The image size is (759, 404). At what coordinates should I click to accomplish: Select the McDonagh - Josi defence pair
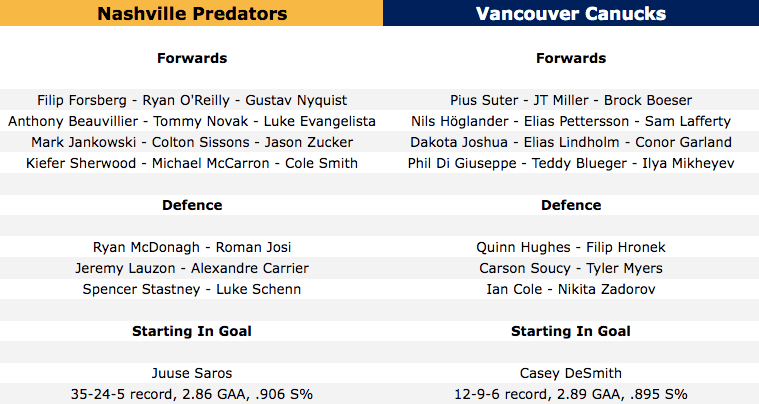192,247
